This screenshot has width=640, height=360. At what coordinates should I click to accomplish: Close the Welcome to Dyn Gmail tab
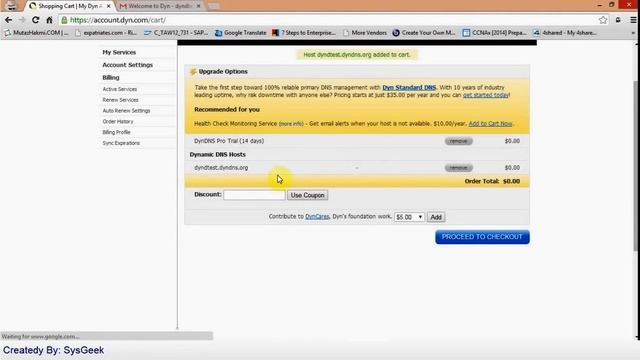pos(198,6)
